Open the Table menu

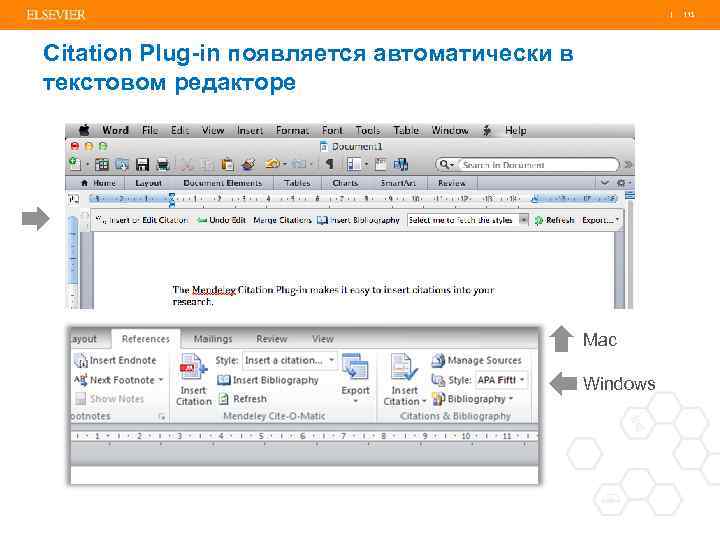[406, 130]
